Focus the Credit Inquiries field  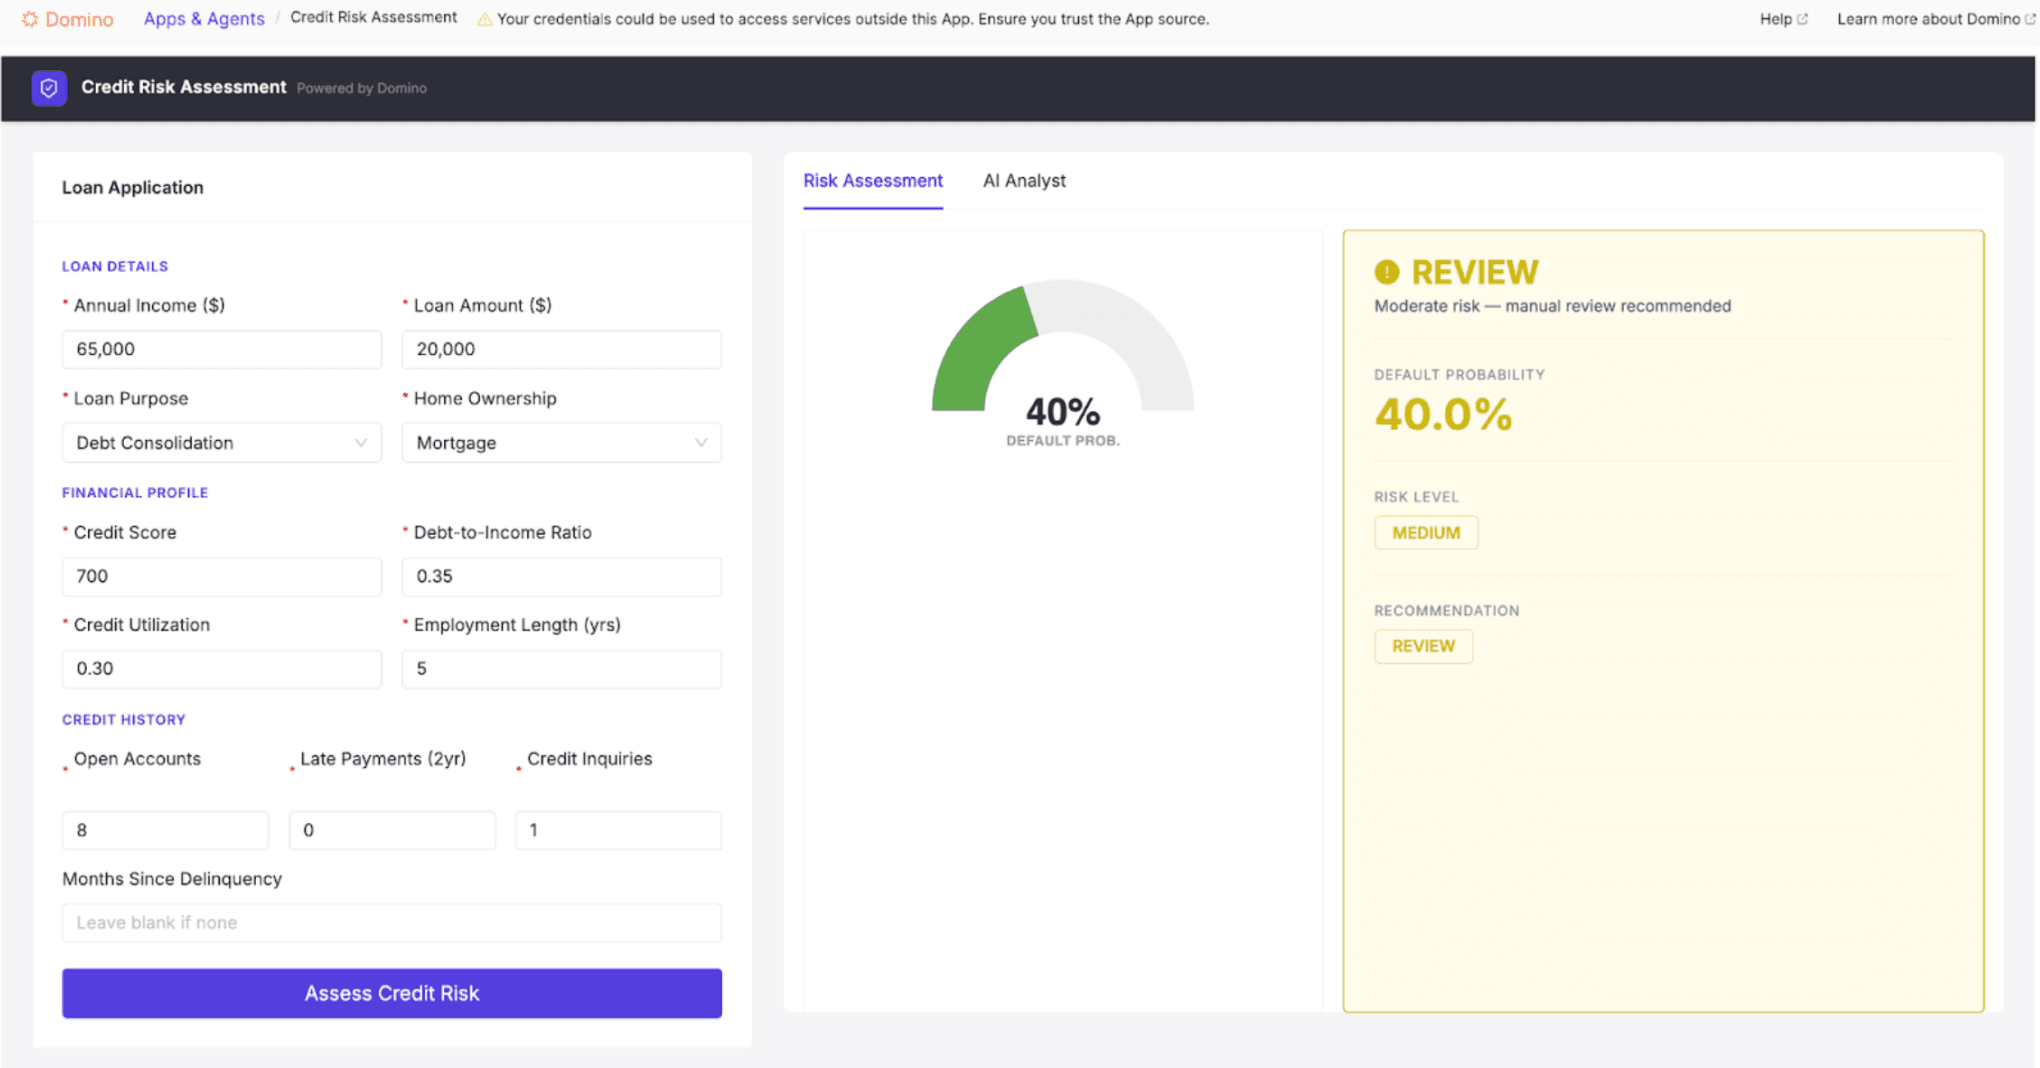pos(619,830)
